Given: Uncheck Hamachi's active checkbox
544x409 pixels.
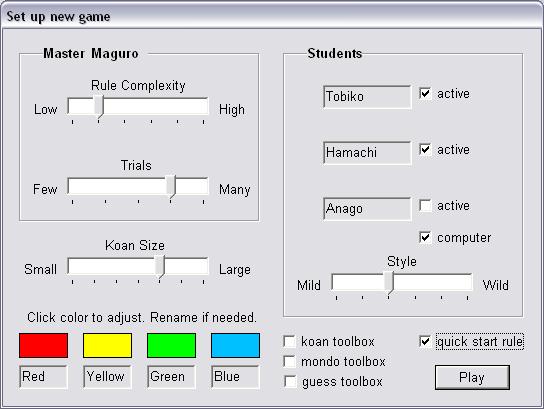Looking at the screenshot, I should click(x=425, y=150).
